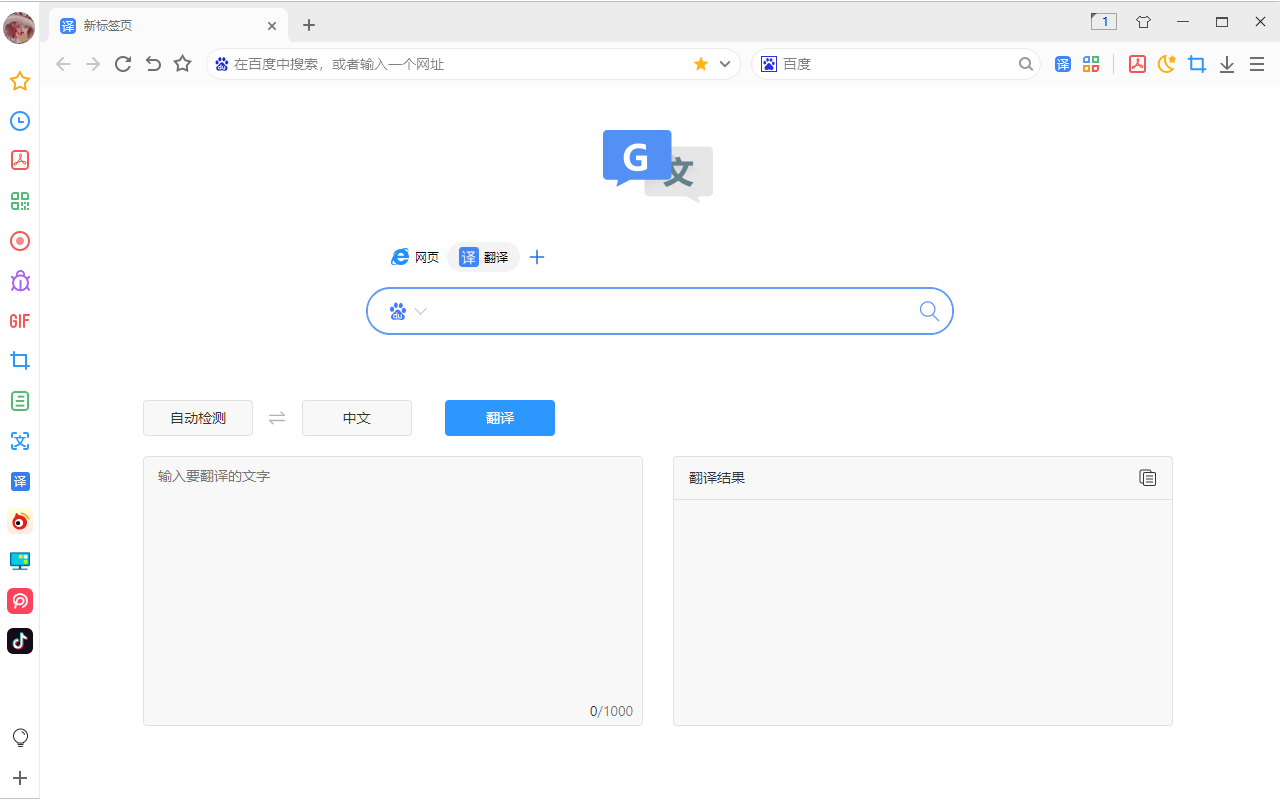Click the window count indicator showing 1

point(1104,21)
